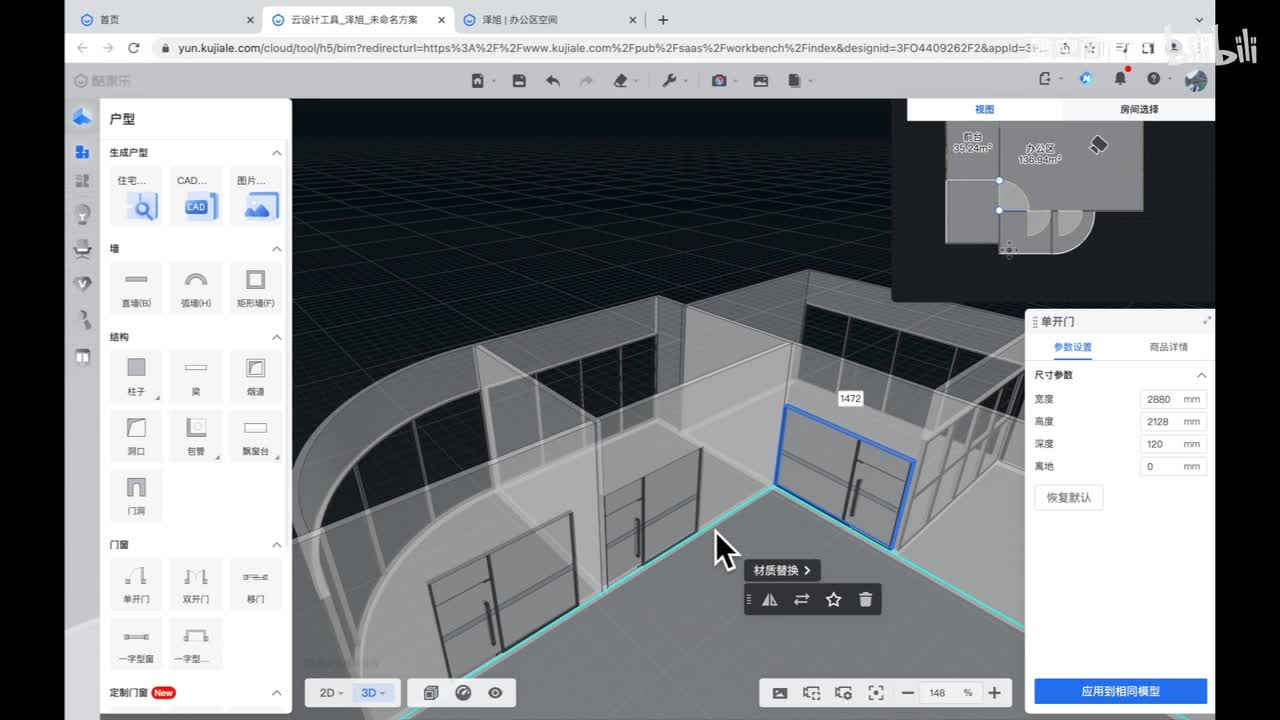Select the 视图 tab in minimap
Viewport: 1280px width, 720px height.
pyautogui.click(x=985, y=110)
